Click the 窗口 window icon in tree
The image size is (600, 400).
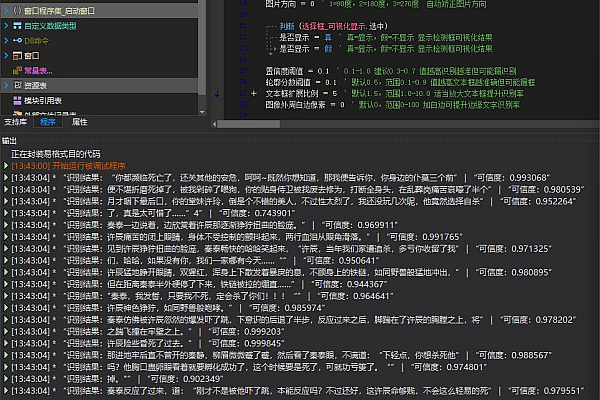click(17, 56)
